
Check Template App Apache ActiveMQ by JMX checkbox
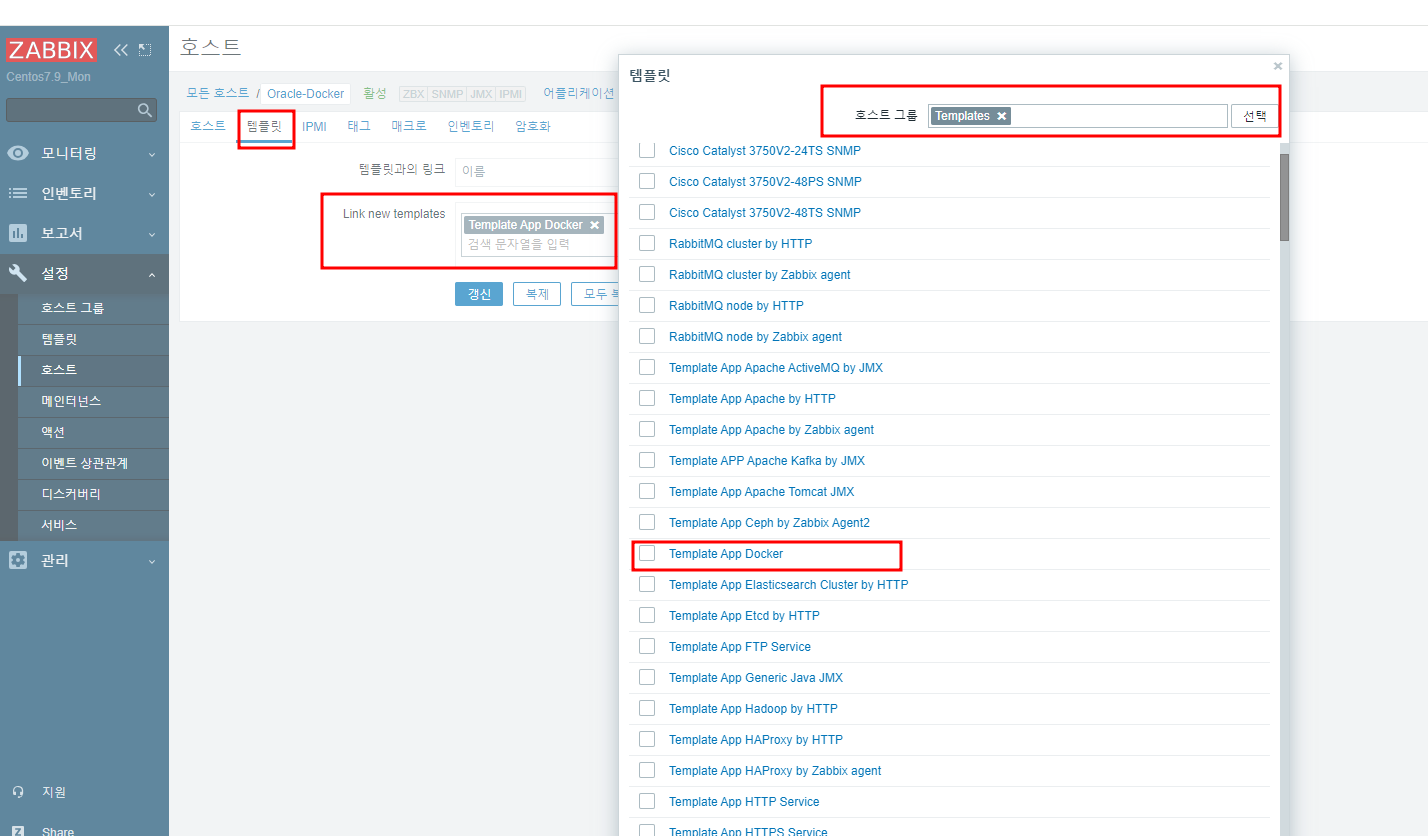click(647, 367)
